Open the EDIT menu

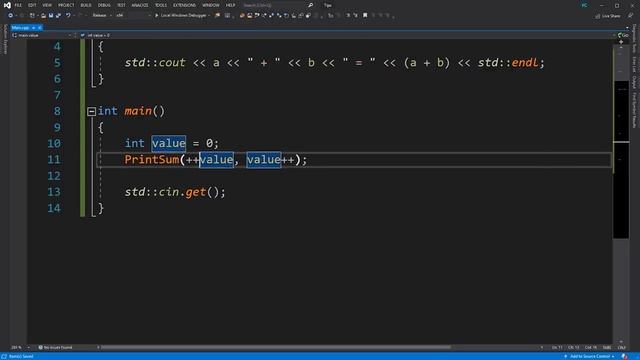32,5
